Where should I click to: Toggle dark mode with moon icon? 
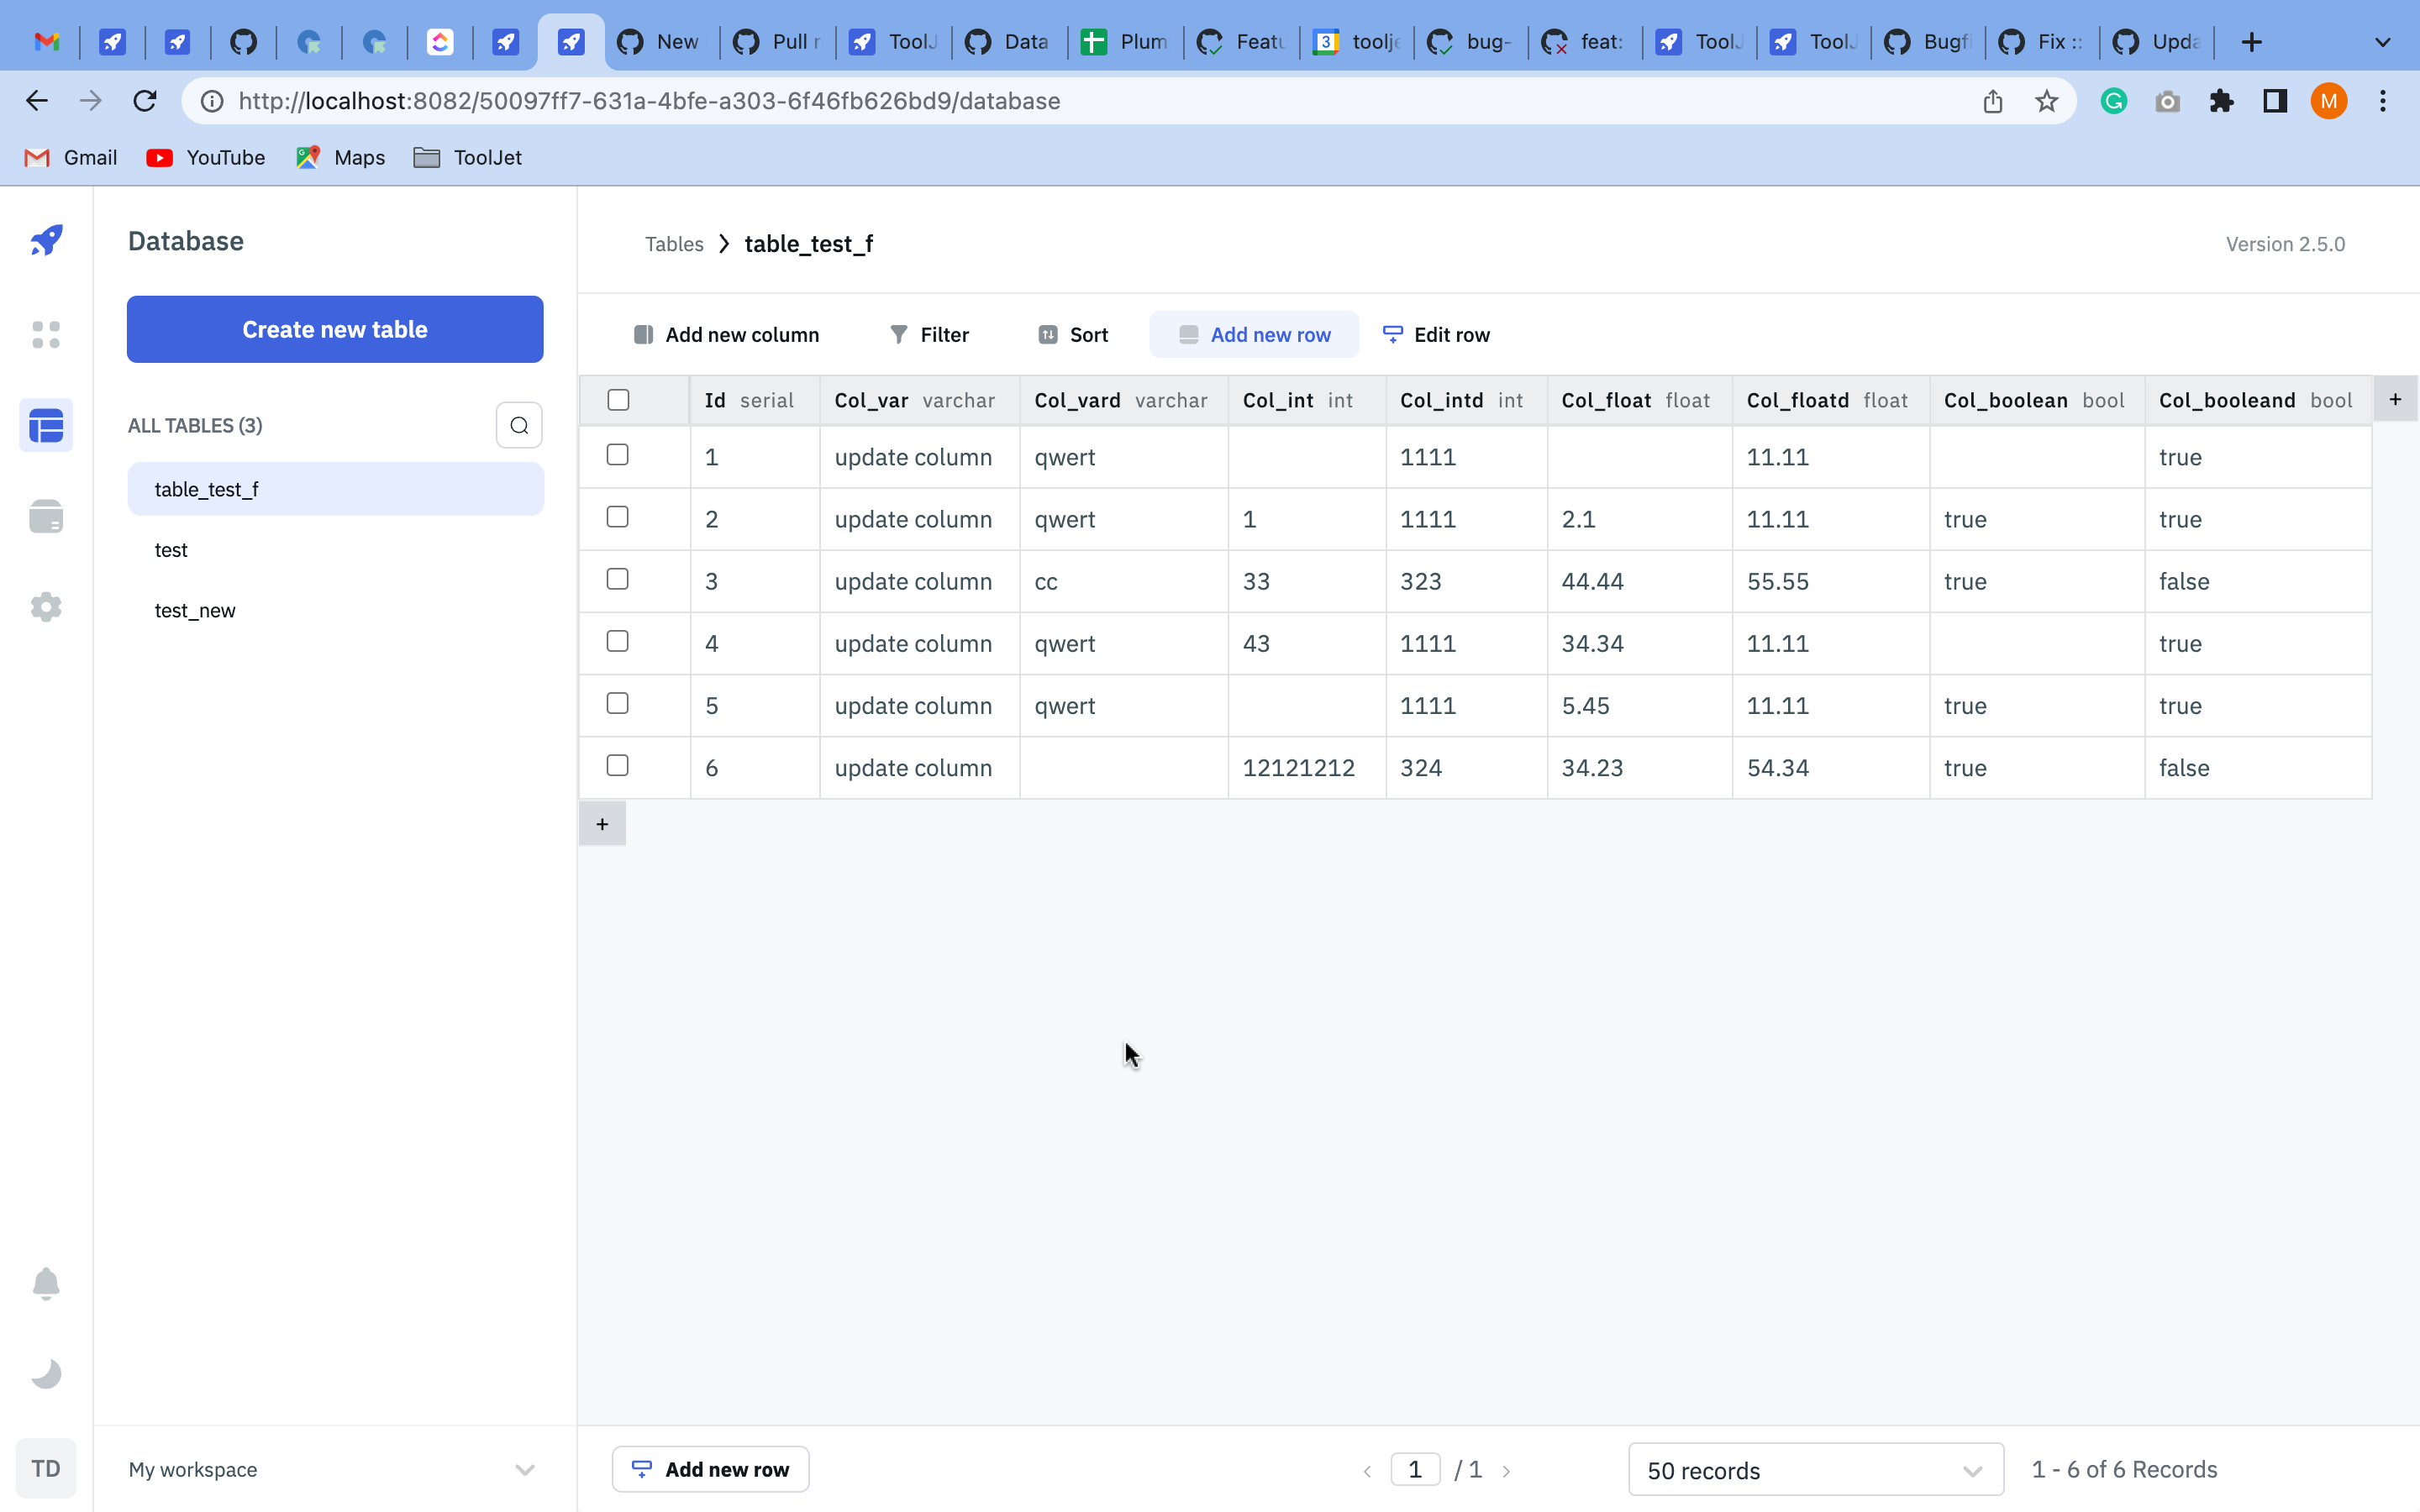(46, 1373)
